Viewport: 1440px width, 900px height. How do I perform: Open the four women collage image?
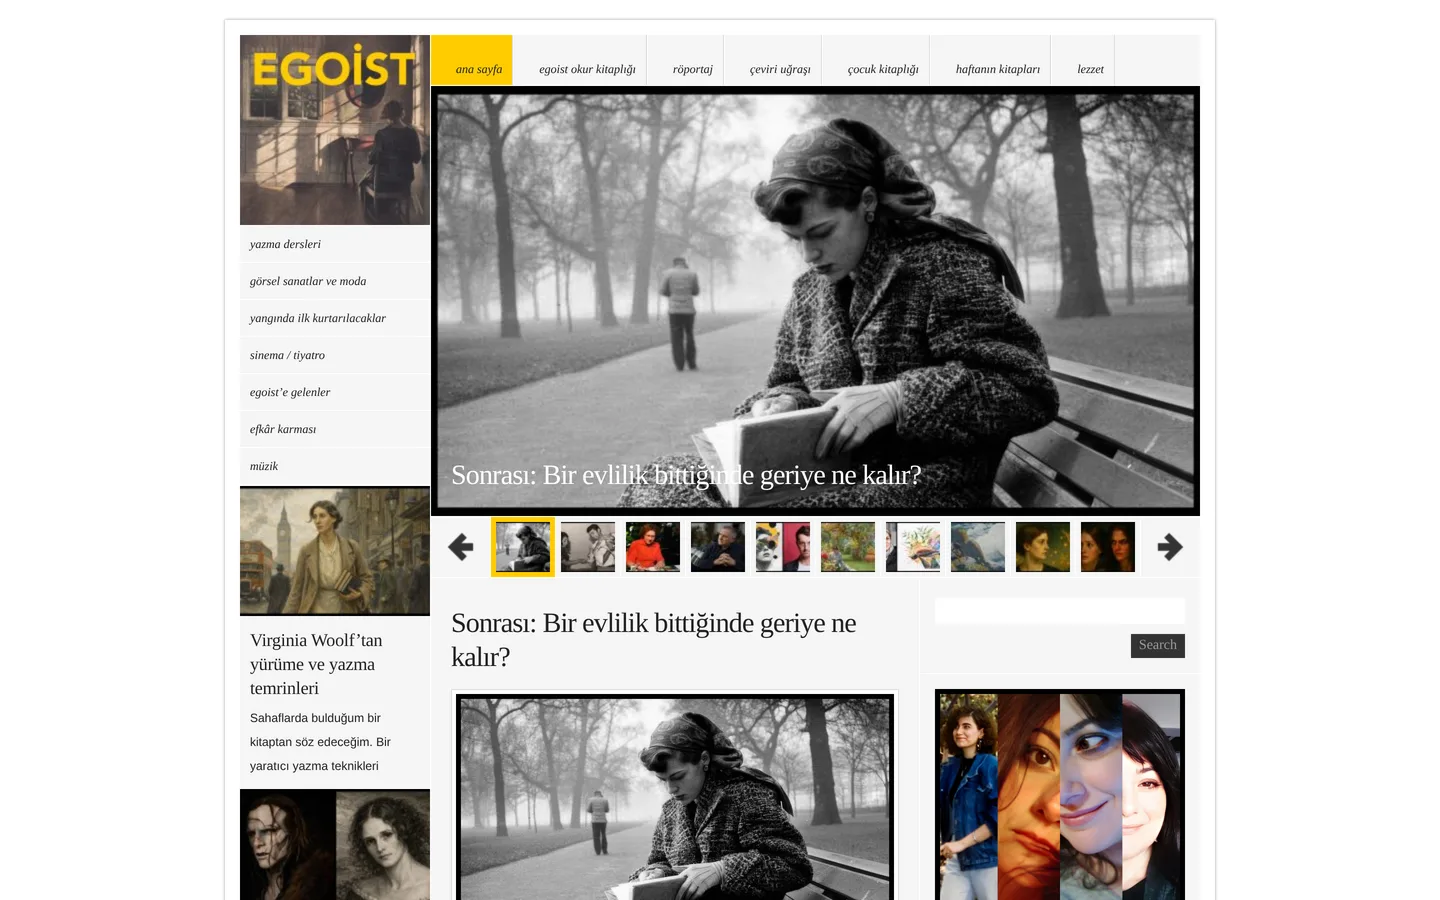(1060, 795)
